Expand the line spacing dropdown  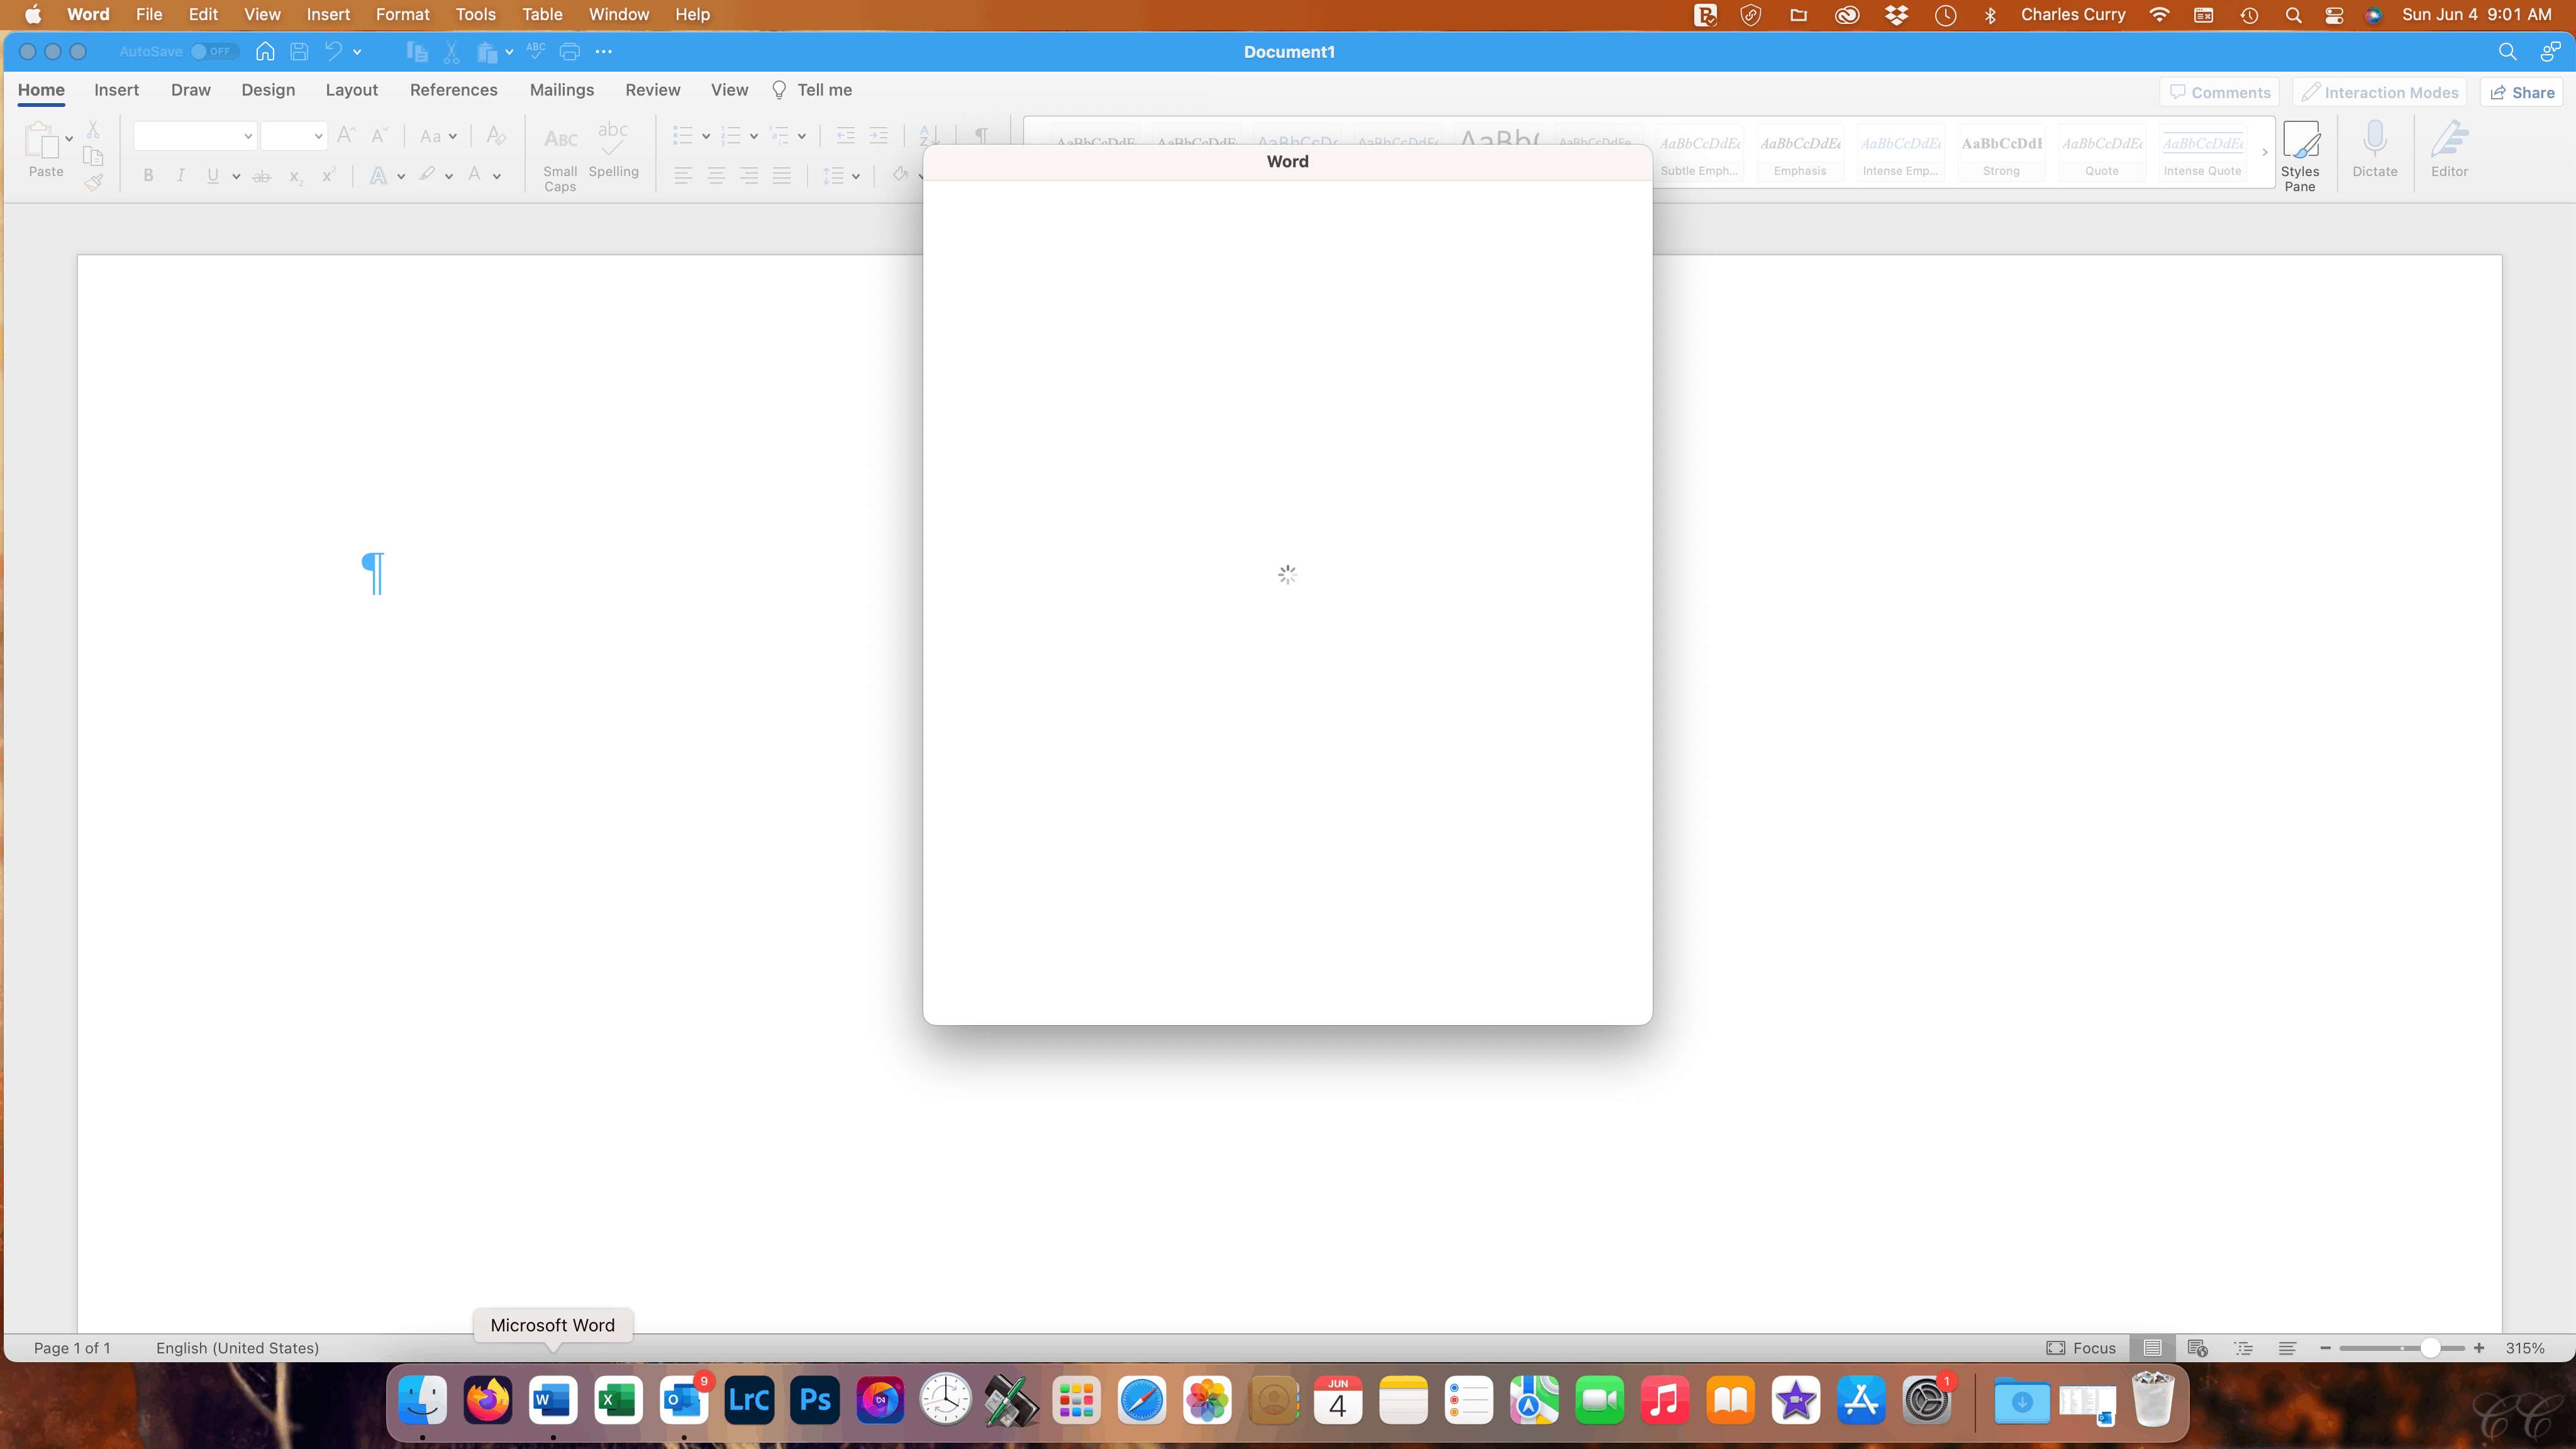pos(856,177)
